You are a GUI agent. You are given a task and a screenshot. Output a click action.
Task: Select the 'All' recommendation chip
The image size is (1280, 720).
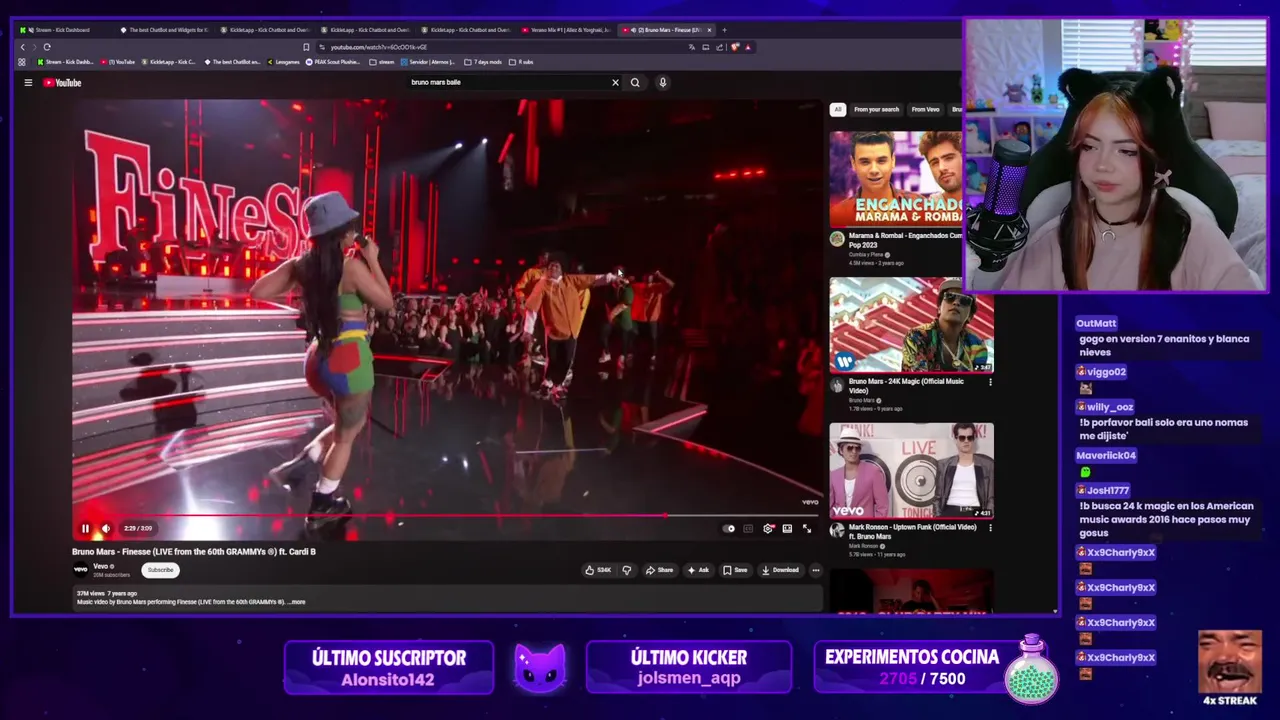click(838, 109)
